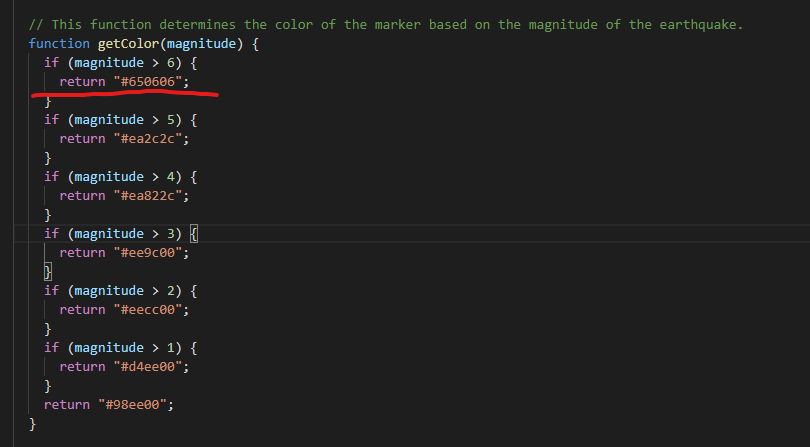
Task: Click the "#ea2c2c" hex color string
Action: coord(148,138)
